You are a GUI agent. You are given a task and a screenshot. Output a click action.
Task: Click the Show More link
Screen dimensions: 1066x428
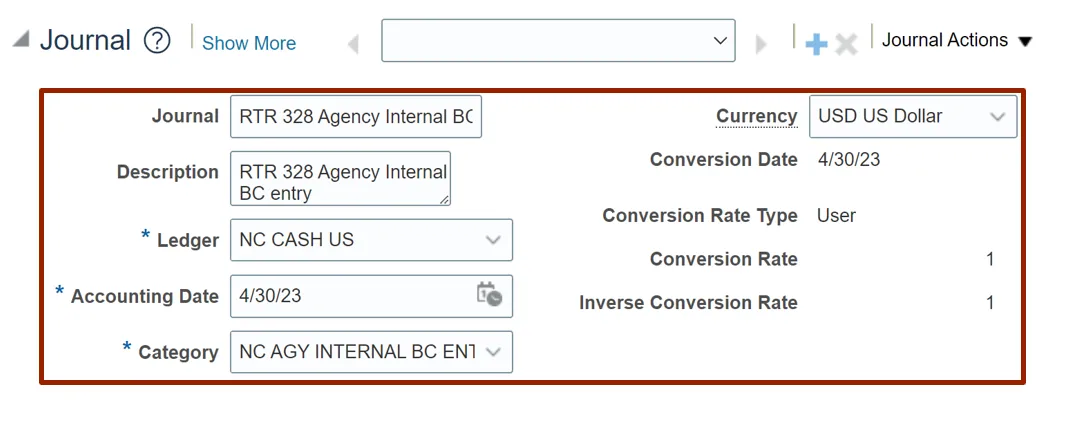click(249, 43)
